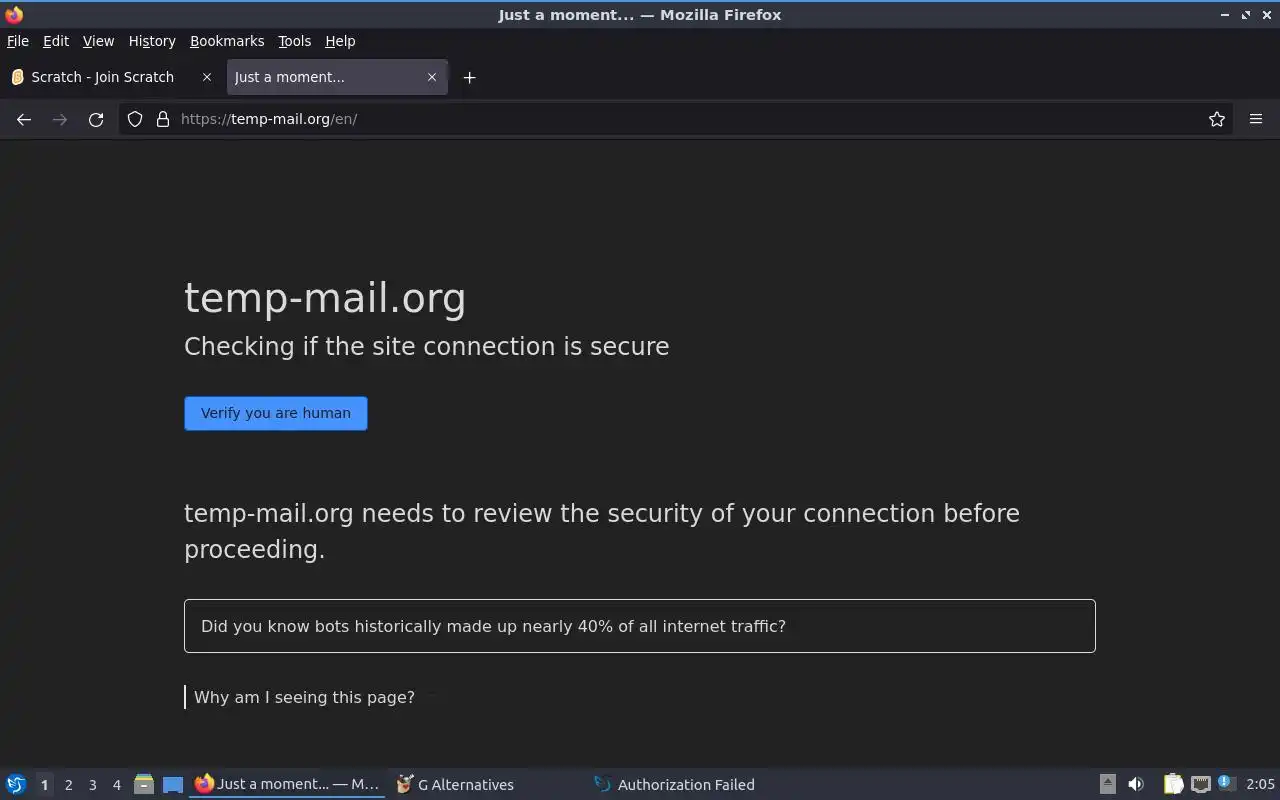Open the Help menu
This screenshot has width=1280, height=800.
pyautogui.click(x=340, y=41)
